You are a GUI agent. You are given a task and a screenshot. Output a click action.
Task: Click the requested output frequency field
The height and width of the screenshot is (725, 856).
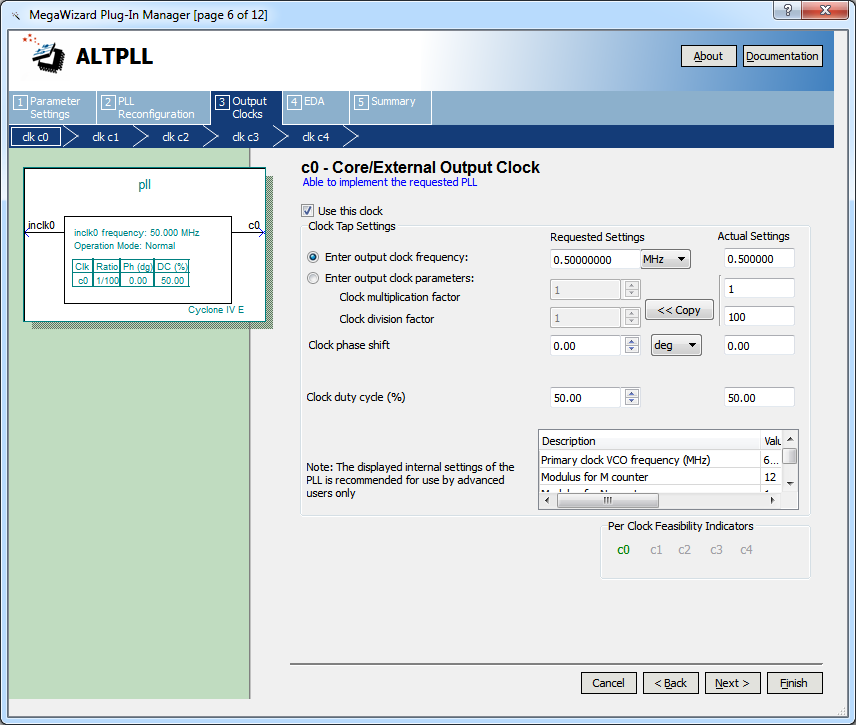click(x=595, y=260)
